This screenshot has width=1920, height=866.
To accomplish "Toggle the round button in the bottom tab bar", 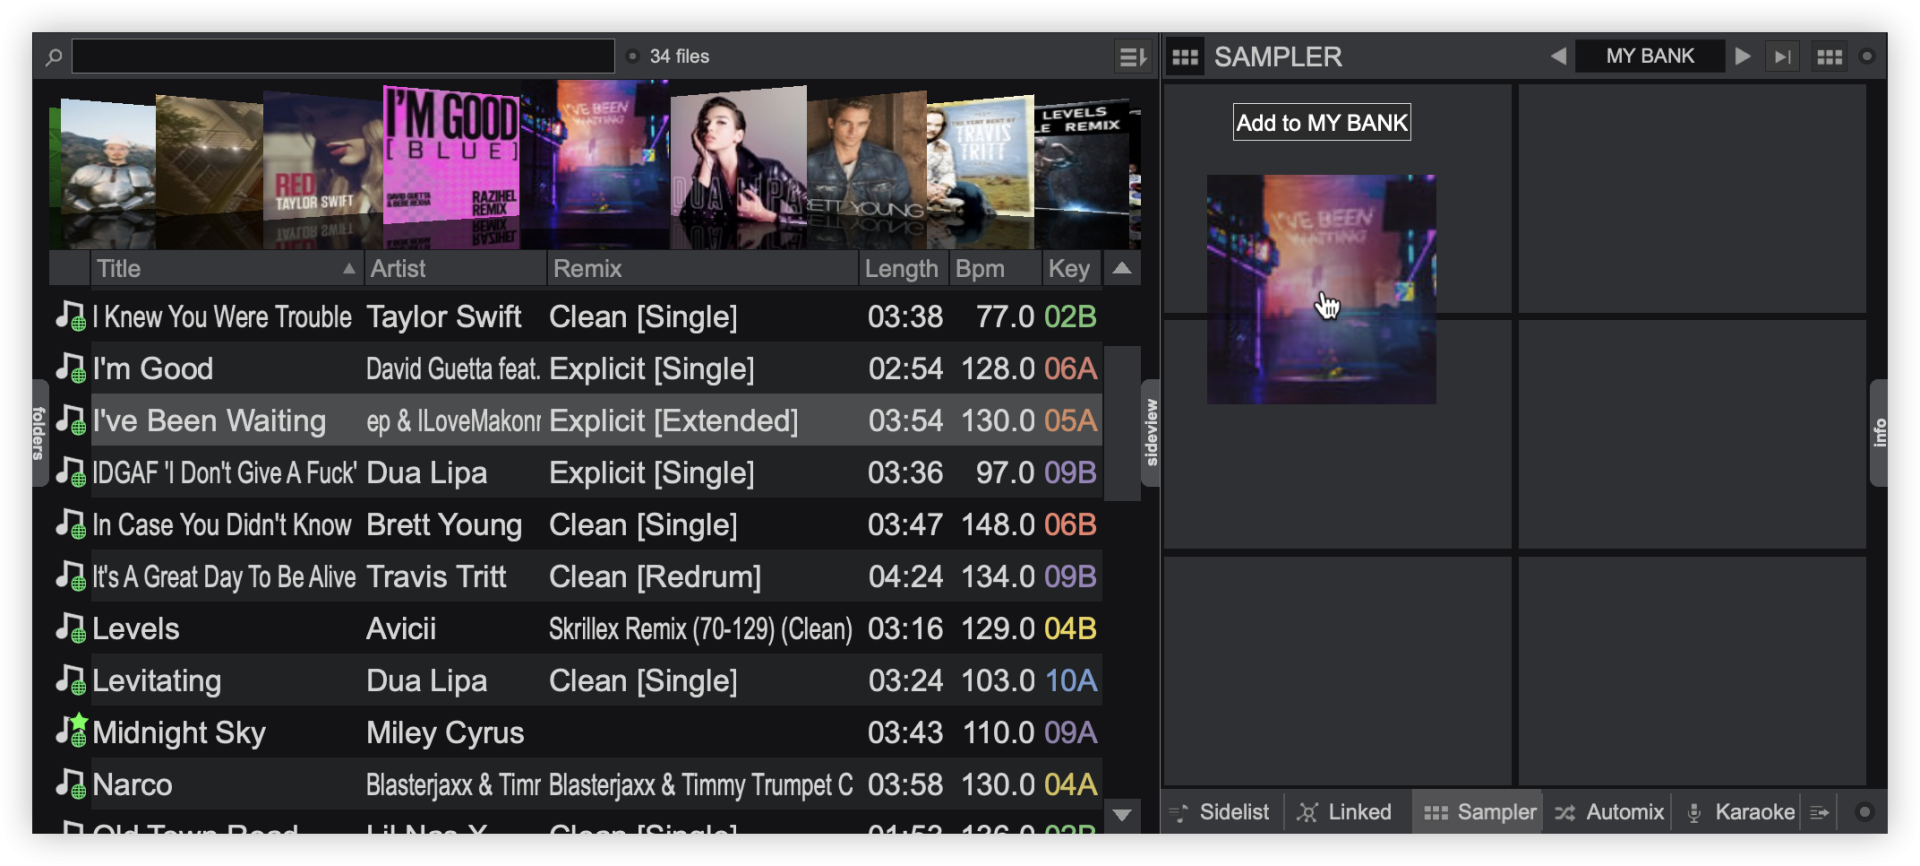I will (1864, 813).
